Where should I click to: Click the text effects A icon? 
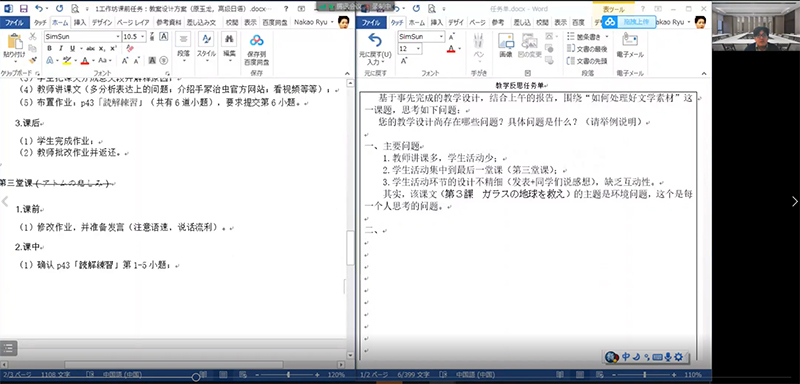(x=49, y=61)
